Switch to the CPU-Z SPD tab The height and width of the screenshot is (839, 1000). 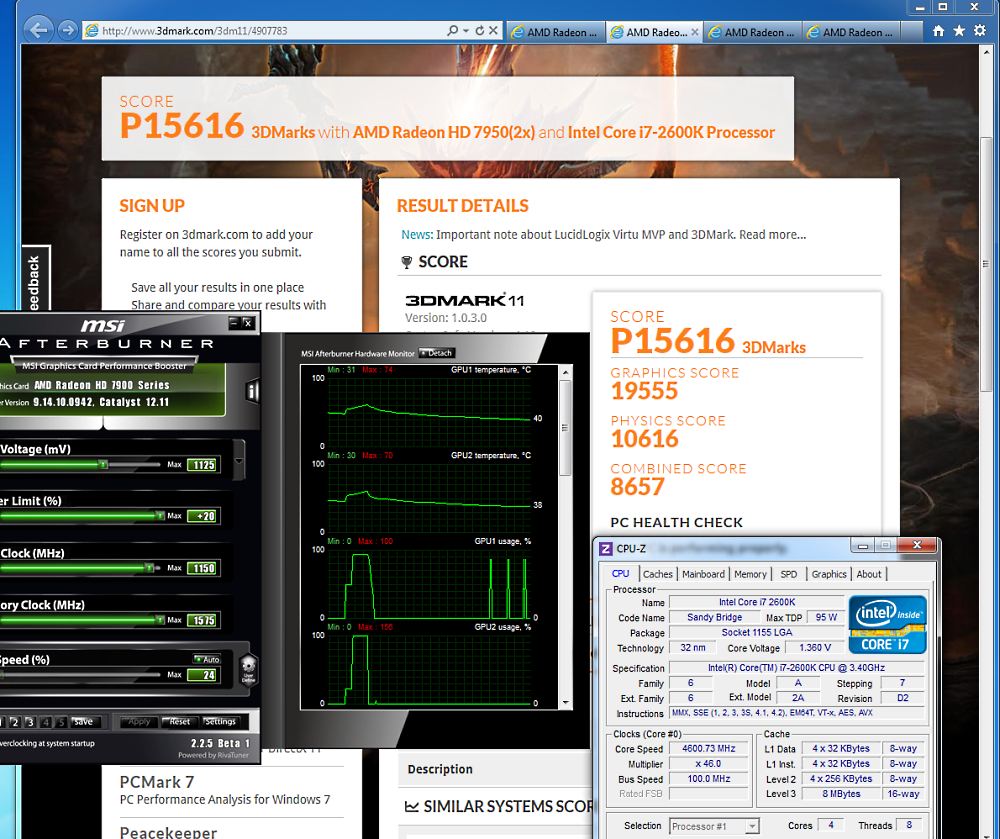(x=789, y=574)
